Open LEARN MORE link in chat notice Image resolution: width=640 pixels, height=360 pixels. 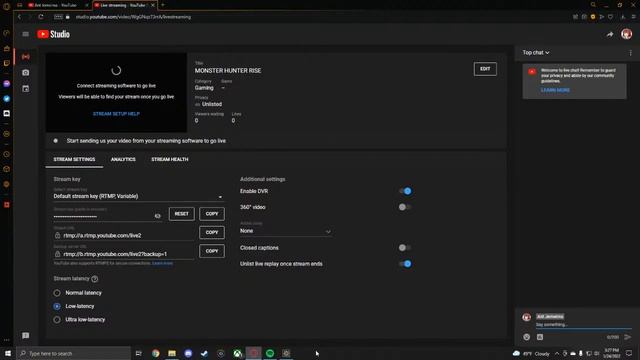pos(555,90)
